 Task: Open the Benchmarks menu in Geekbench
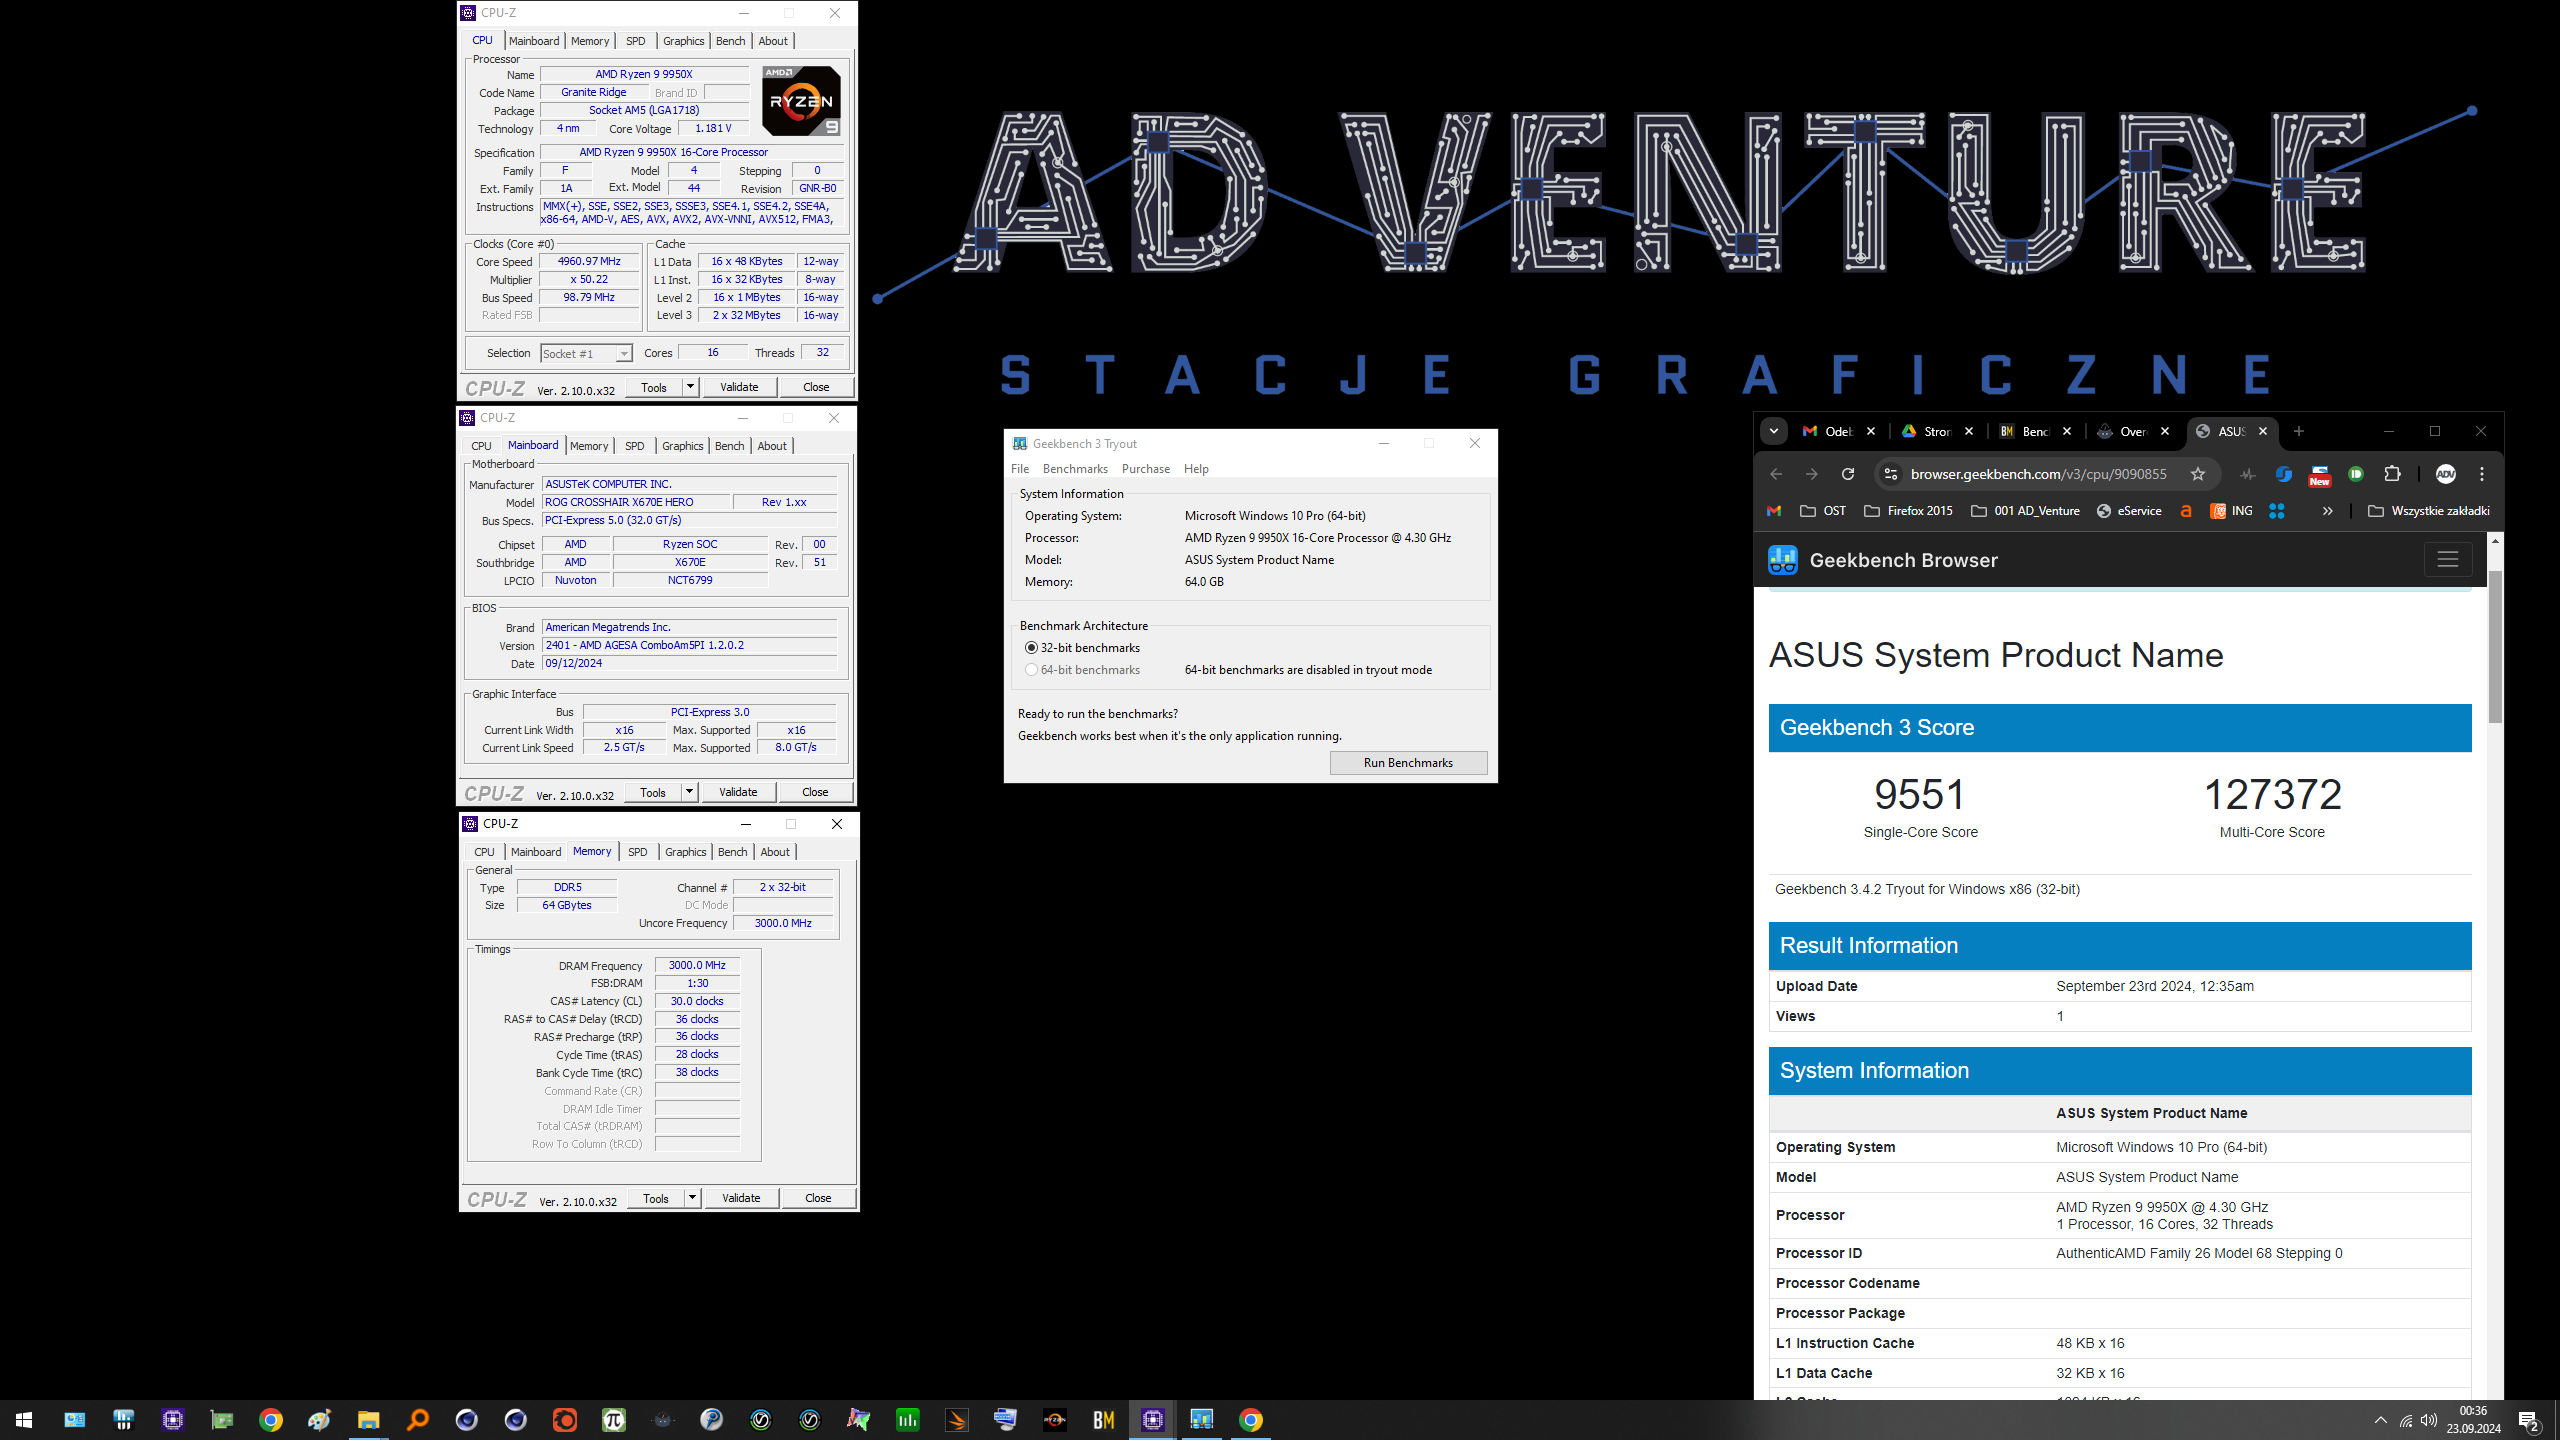click(x=1075, y=469)
